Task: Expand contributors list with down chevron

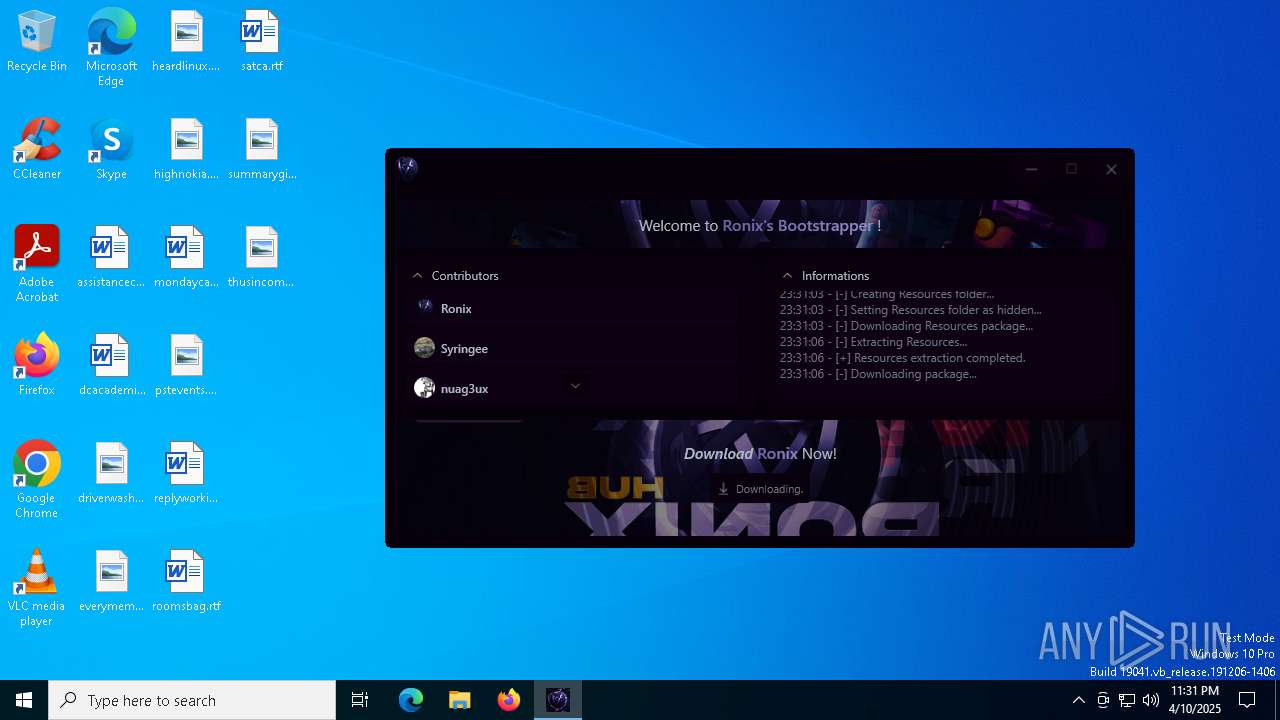Action: click(575, 385)
